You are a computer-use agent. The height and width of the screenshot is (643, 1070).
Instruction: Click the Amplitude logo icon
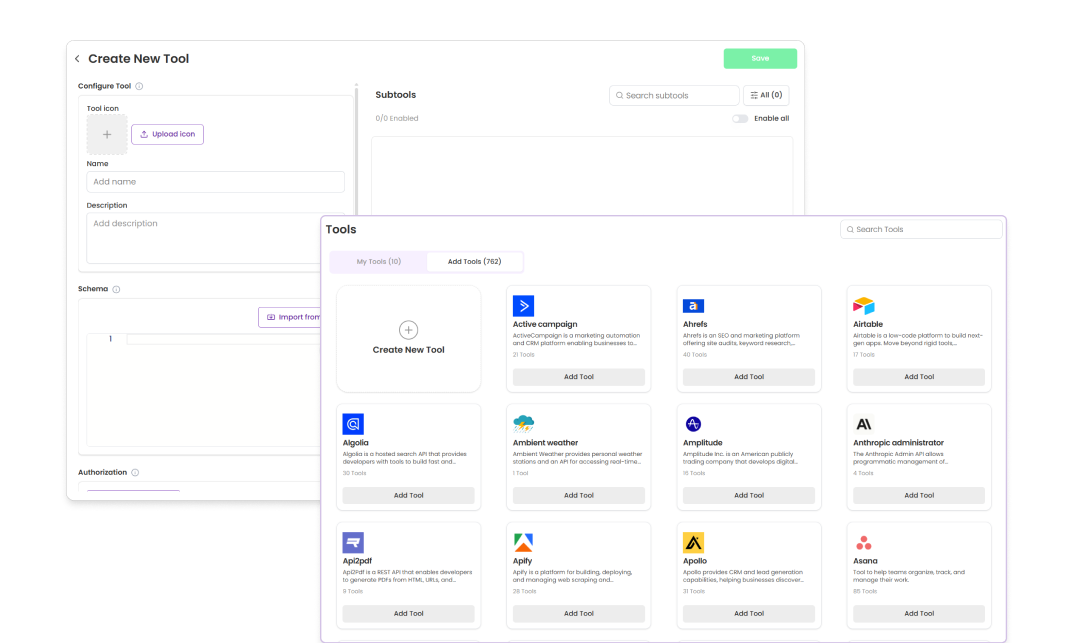pyautogui.click(x=693, y=424)
